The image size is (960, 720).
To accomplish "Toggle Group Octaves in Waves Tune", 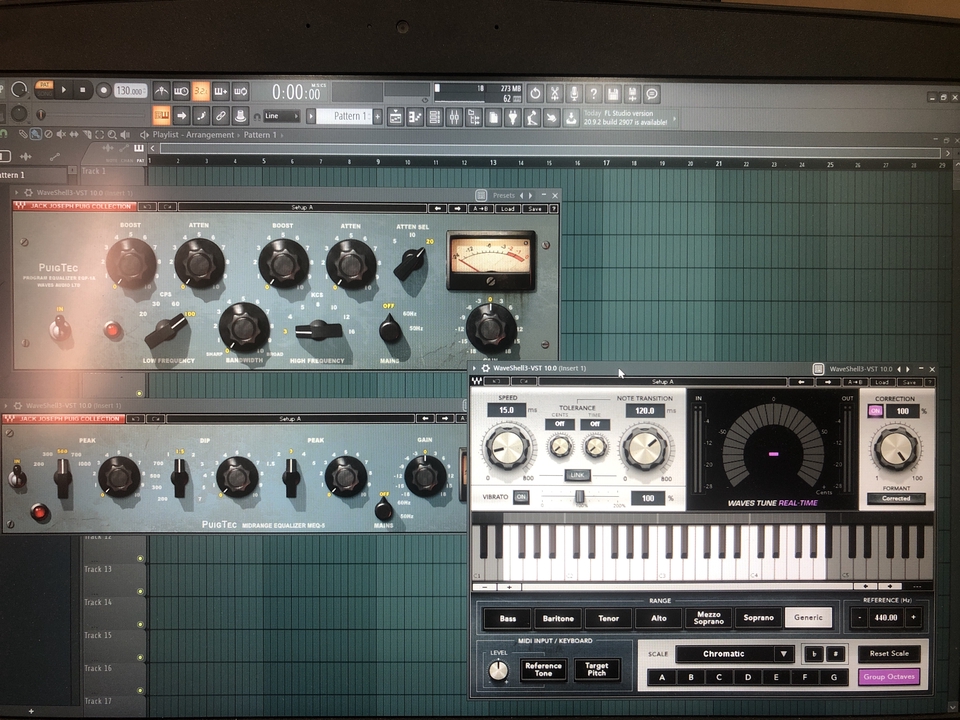I will 889,677.
